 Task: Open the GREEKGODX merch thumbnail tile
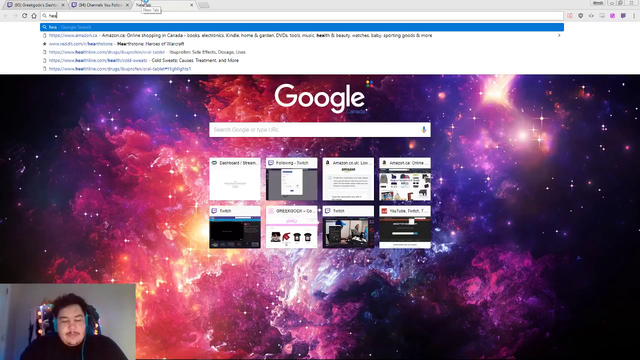[291, 227]
